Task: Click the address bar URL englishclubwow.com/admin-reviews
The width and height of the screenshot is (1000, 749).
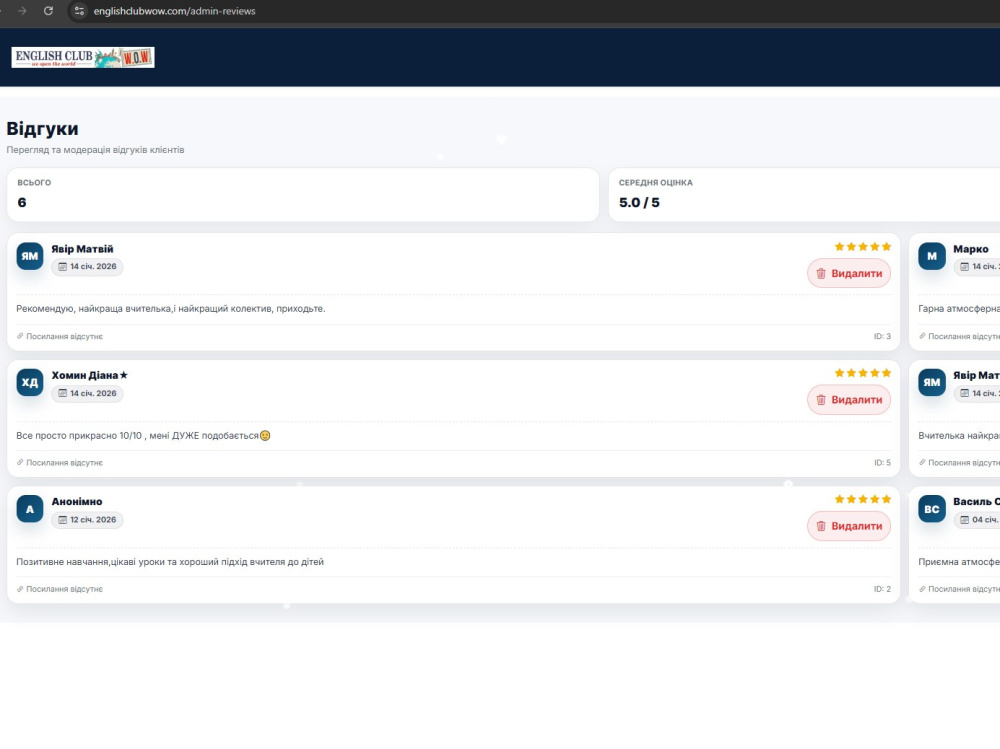Action: [174, 11]
